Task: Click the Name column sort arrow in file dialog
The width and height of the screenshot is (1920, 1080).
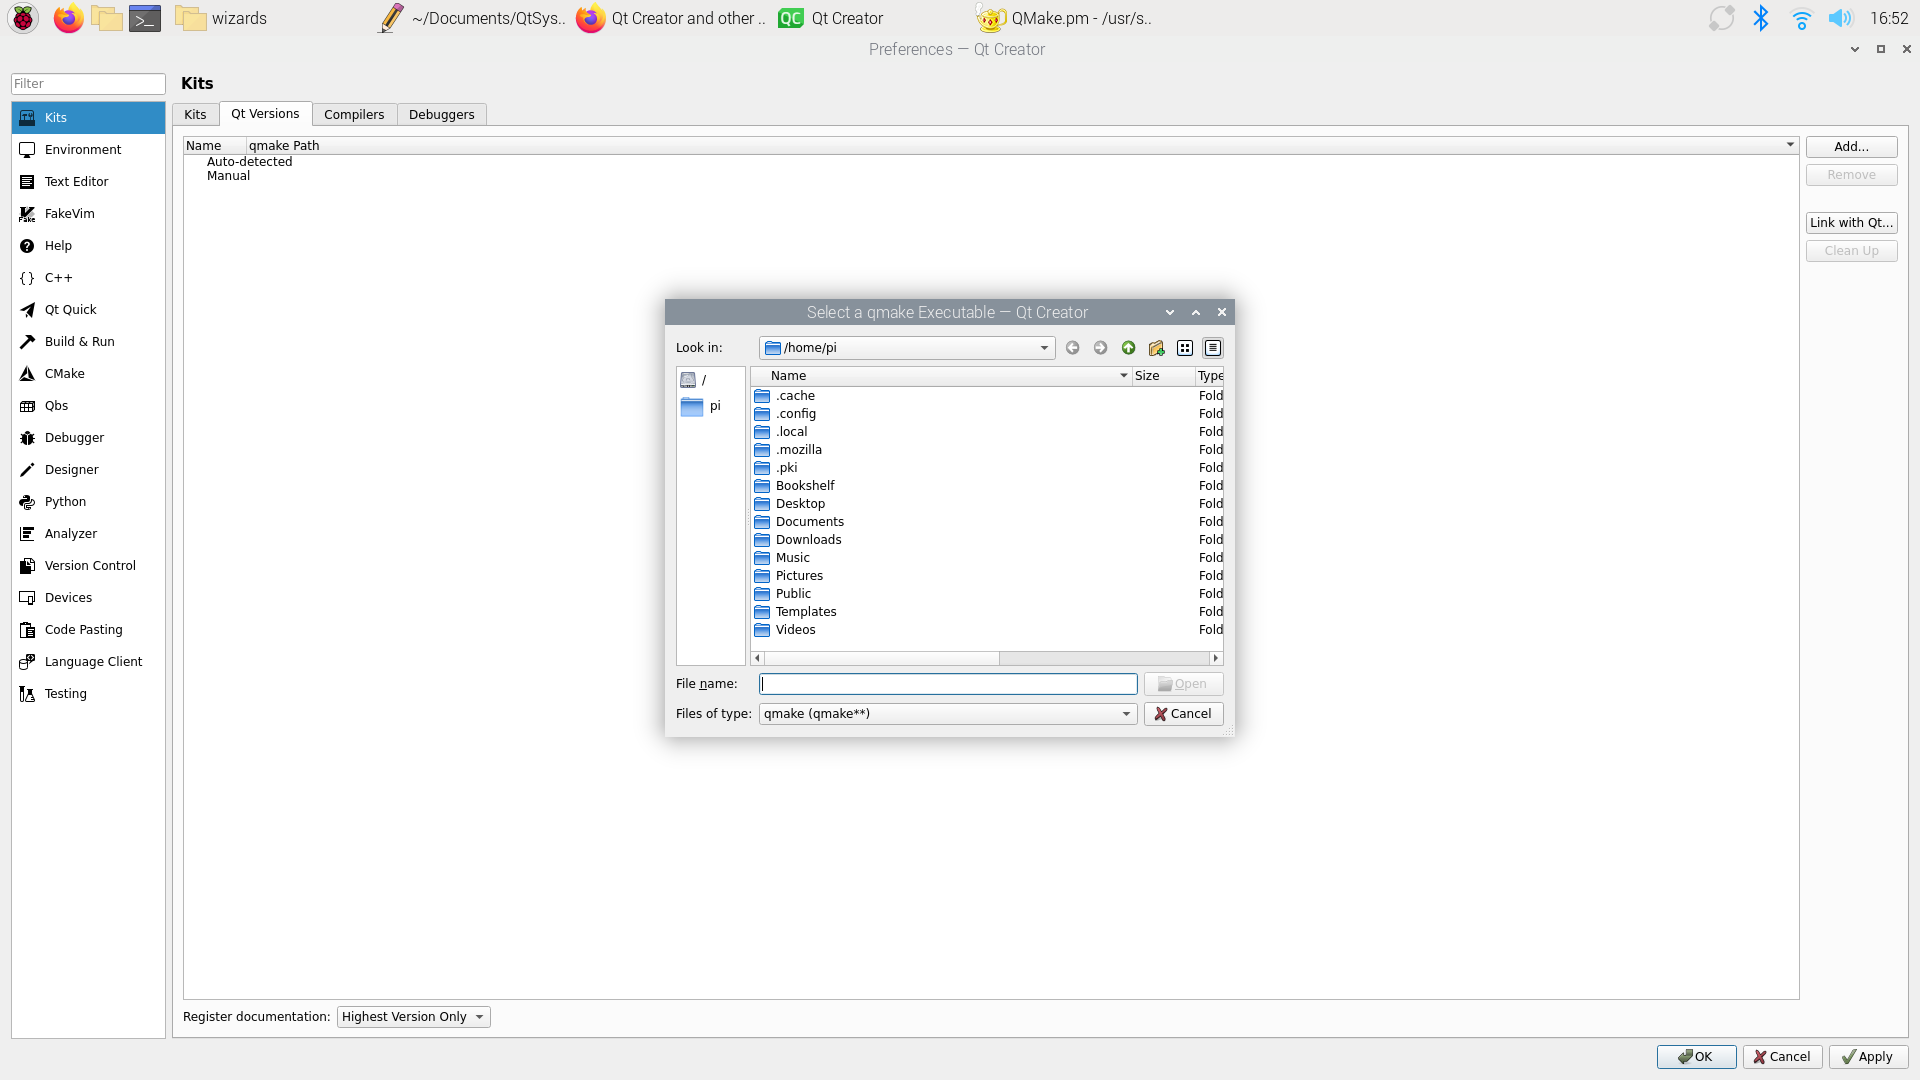Action: pos(1123,376)
